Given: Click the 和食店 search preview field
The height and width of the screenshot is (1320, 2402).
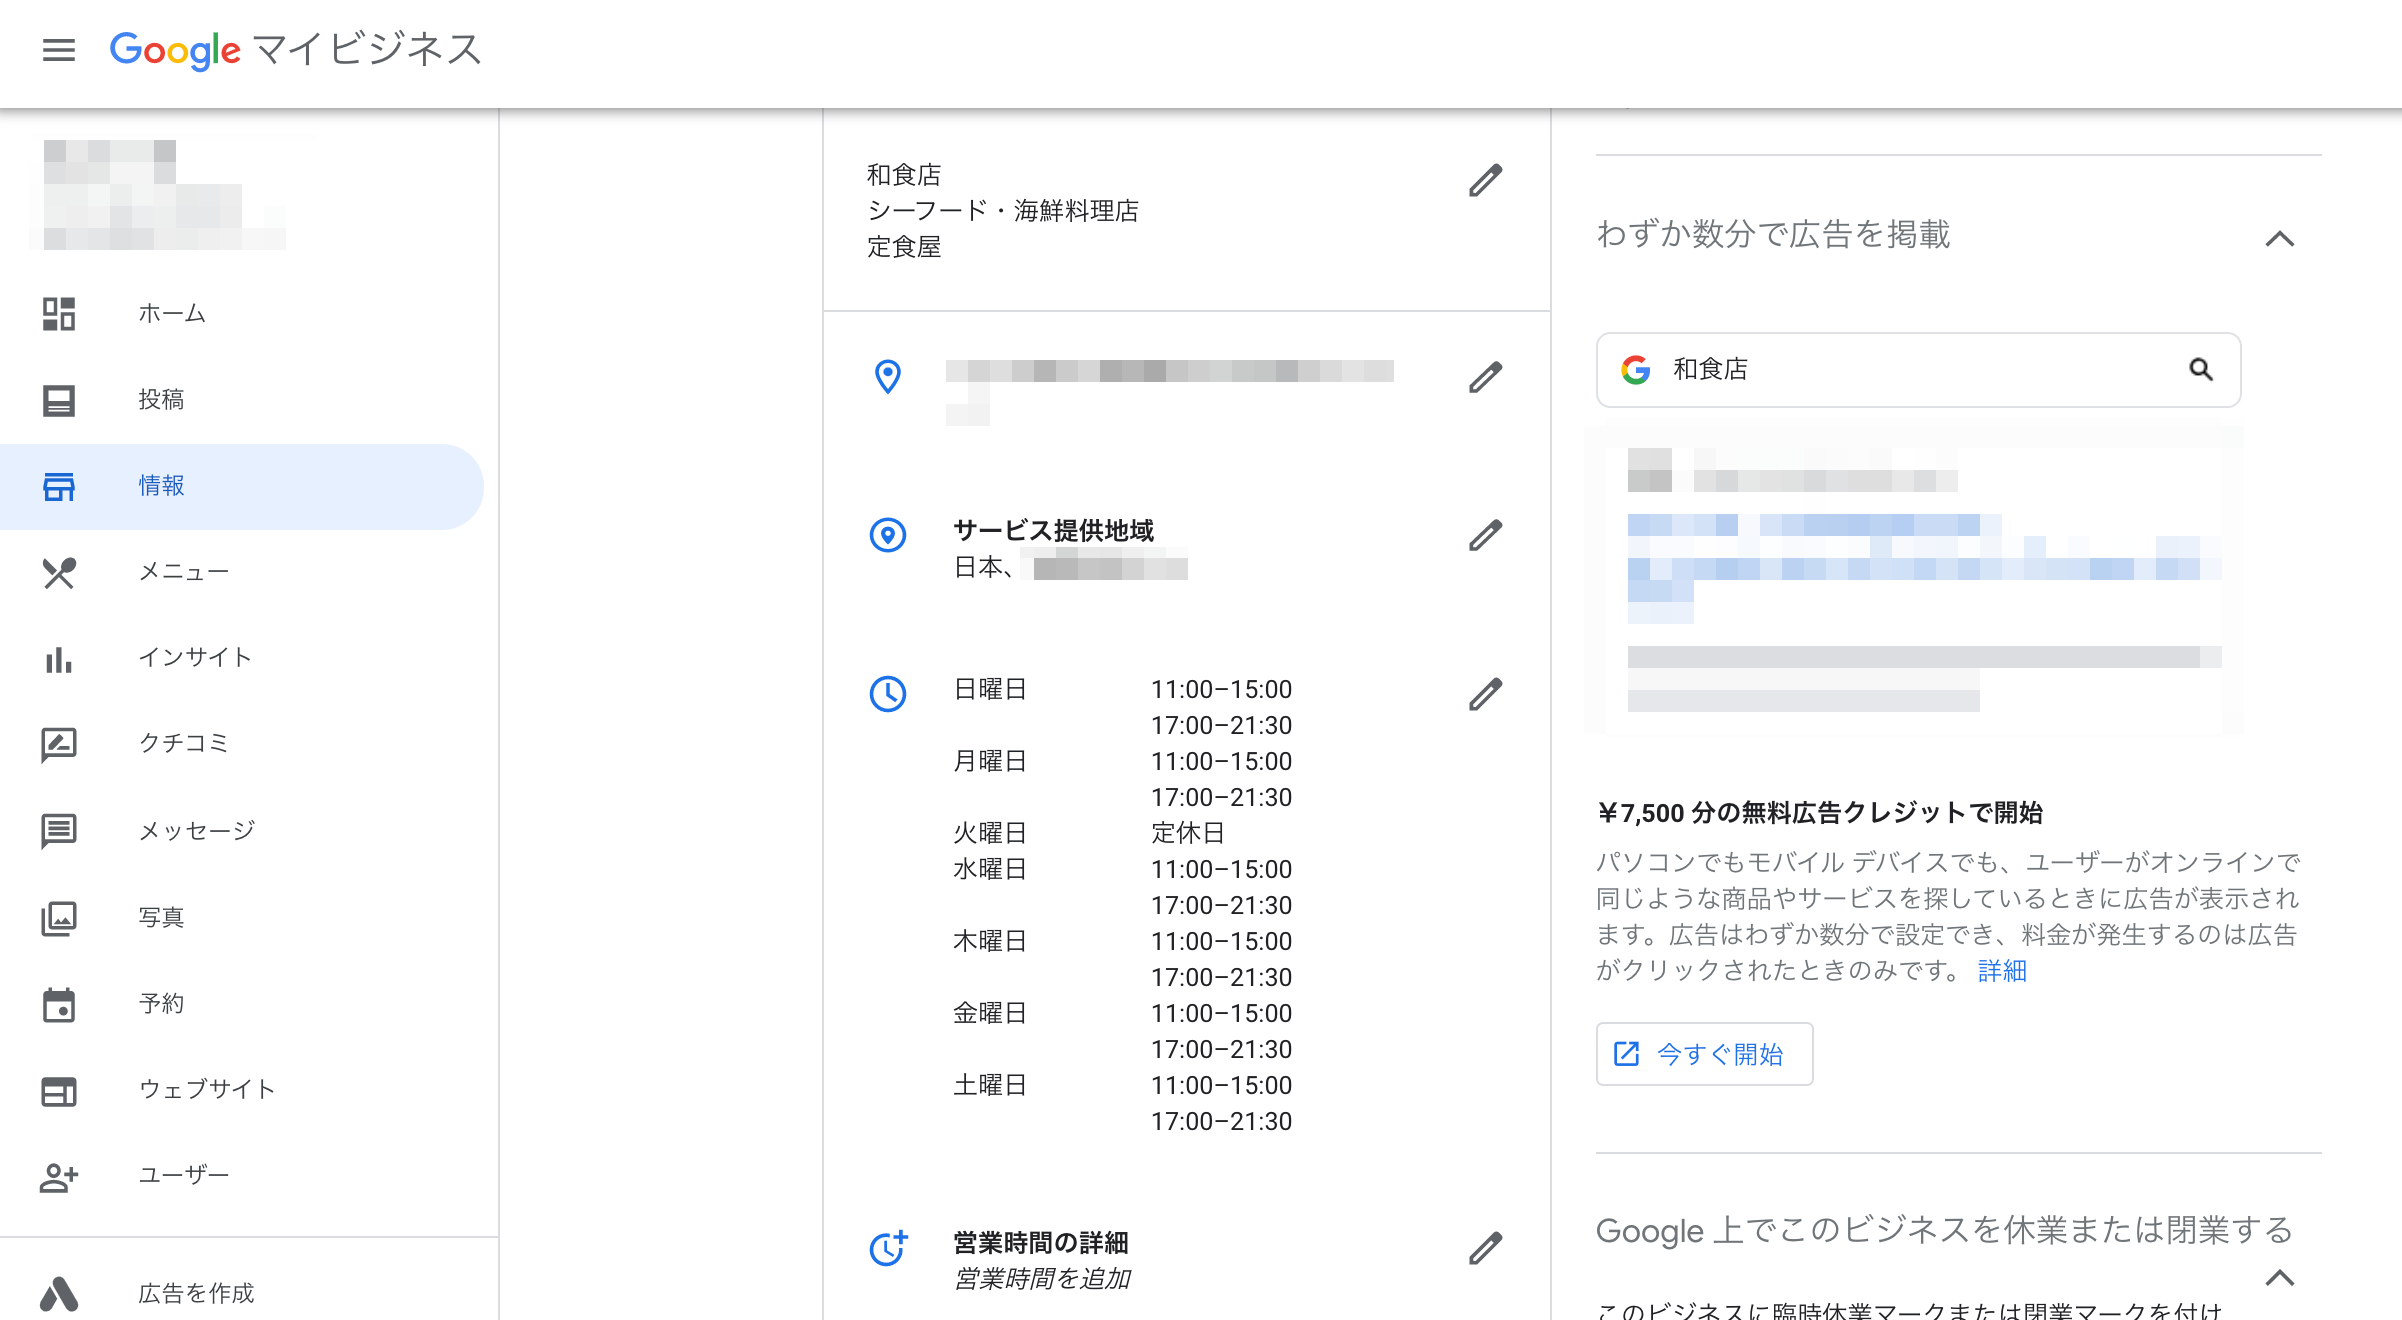Looking at the screenshot, I should coord(1918,369).
